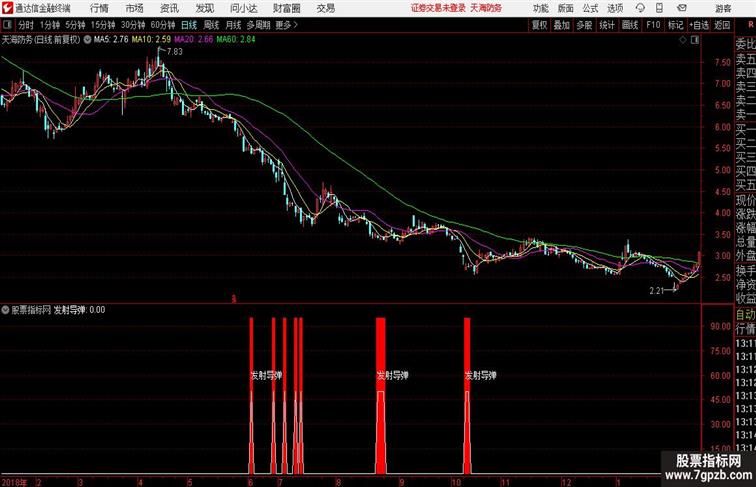The height and width of the screenshot is (487, 756).
Task: Select the 周线 weekly period tab
Action: point(211,25)
